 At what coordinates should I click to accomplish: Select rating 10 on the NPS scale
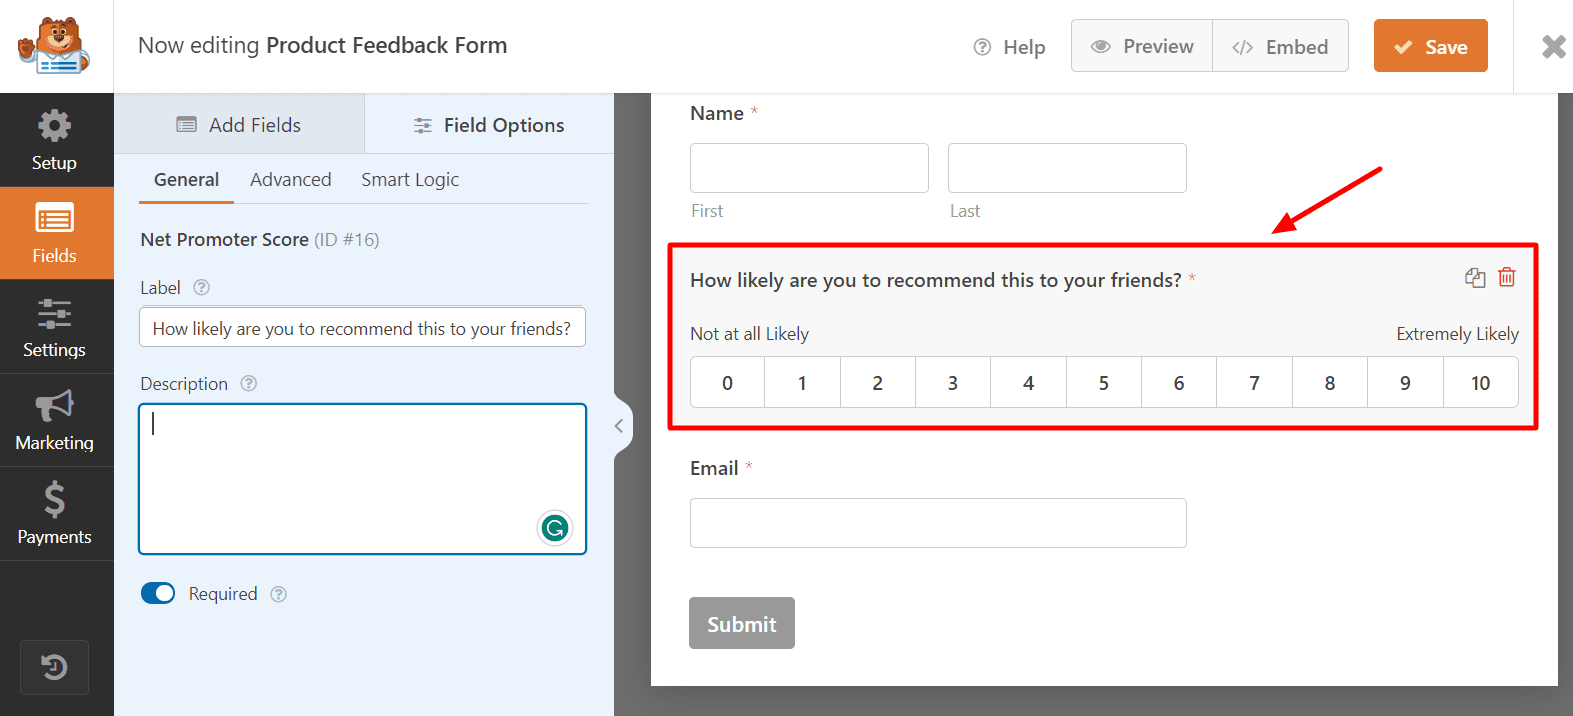[x=1480, y=383]
